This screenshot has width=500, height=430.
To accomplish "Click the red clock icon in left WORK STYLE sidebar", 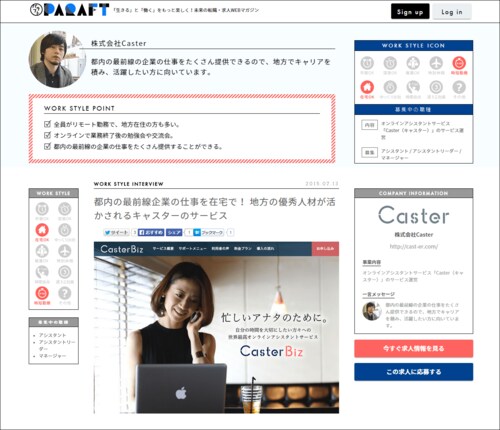I will click(42, 293).
